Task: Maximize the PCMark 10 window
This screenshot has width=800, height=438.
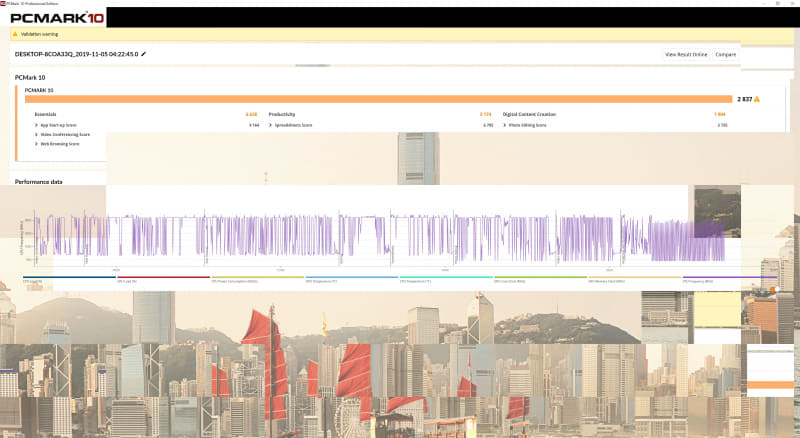Action: 778,3
